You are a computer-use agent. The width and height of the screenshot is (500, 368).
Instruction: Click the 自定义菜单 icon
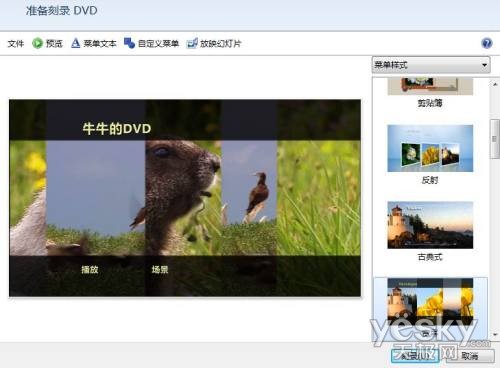tap(129, 43)
